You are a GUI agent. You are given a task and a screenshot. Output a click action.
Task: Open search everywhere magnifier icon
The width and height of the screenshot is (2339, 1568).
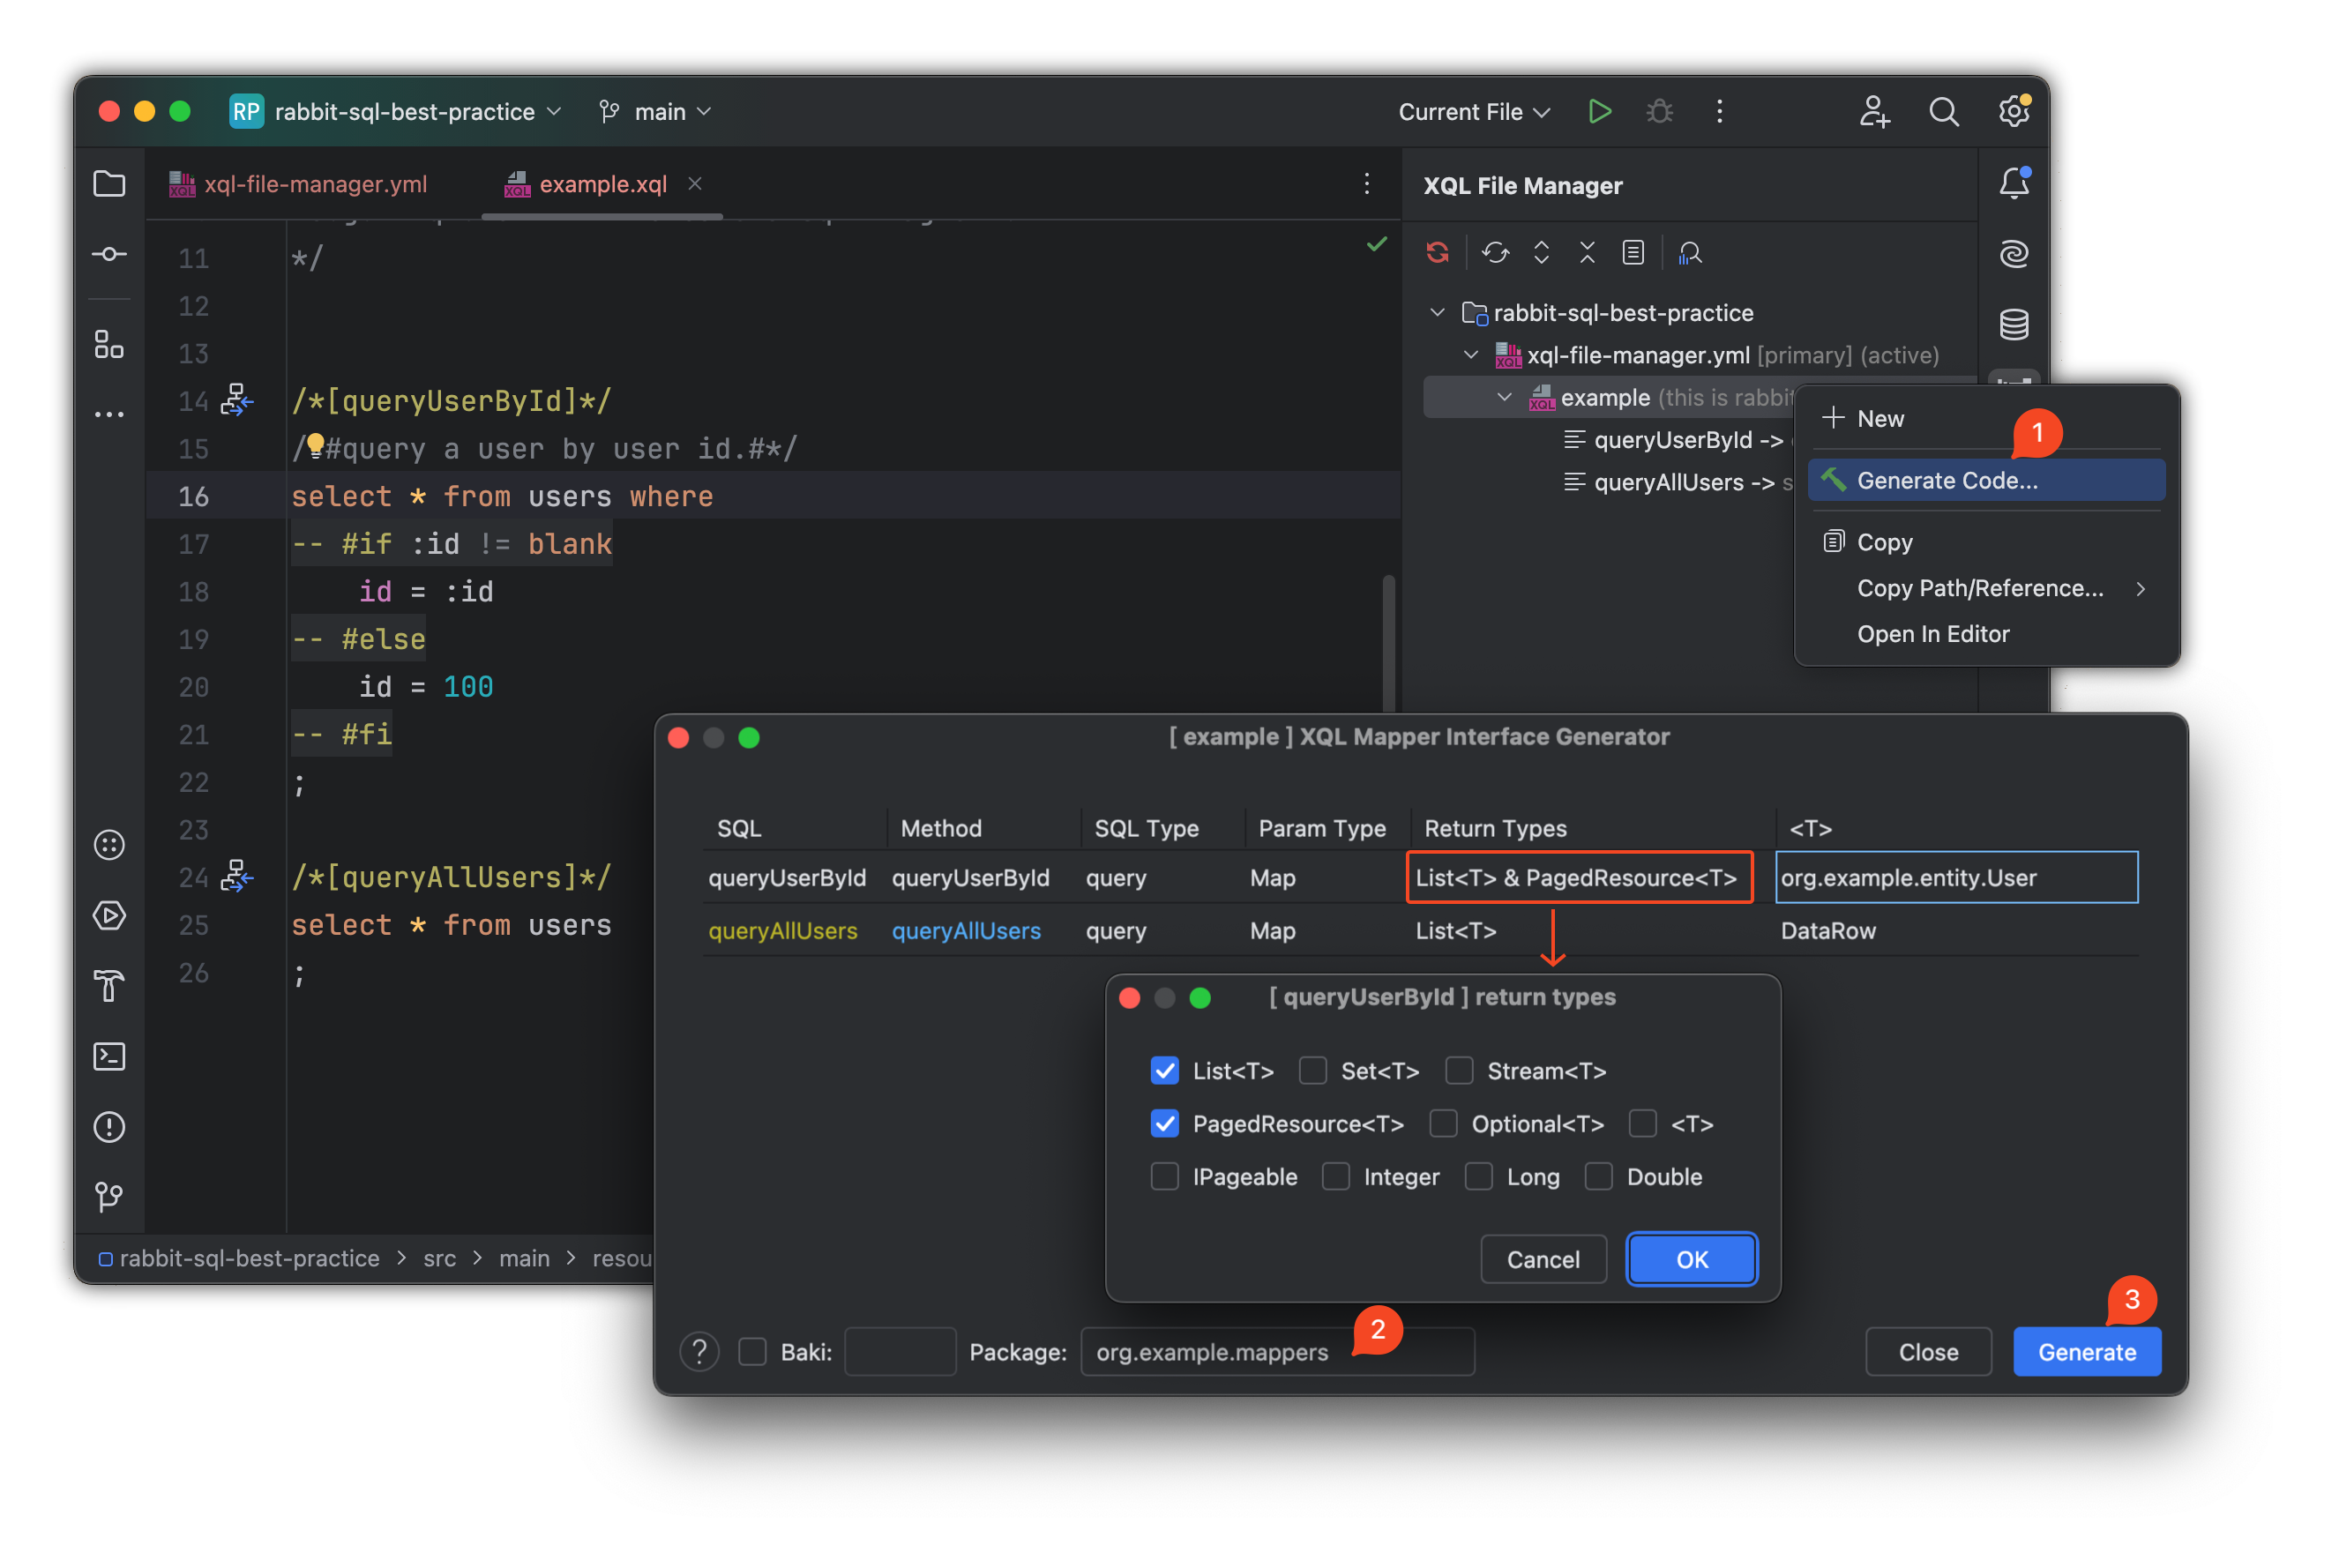[x=1943, y=111]
